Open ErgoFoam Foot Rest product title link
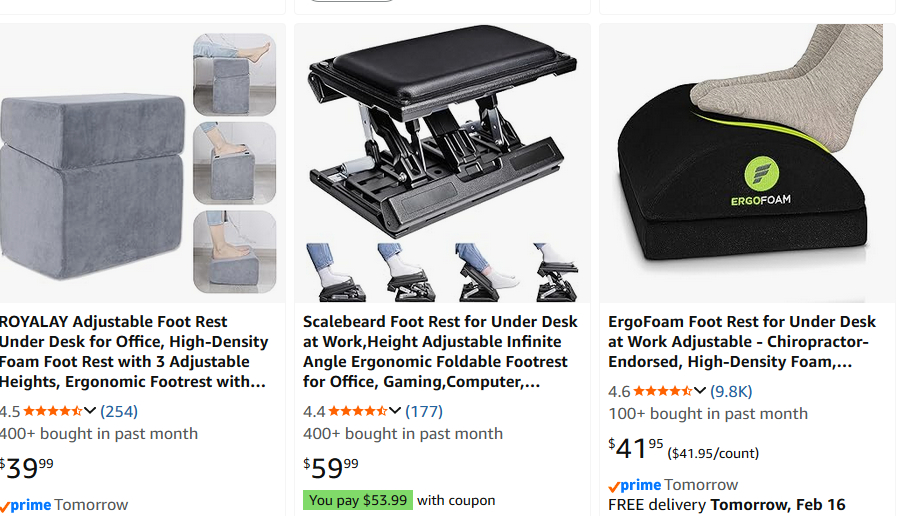The image size is (897, 516). tap(742, 341)
